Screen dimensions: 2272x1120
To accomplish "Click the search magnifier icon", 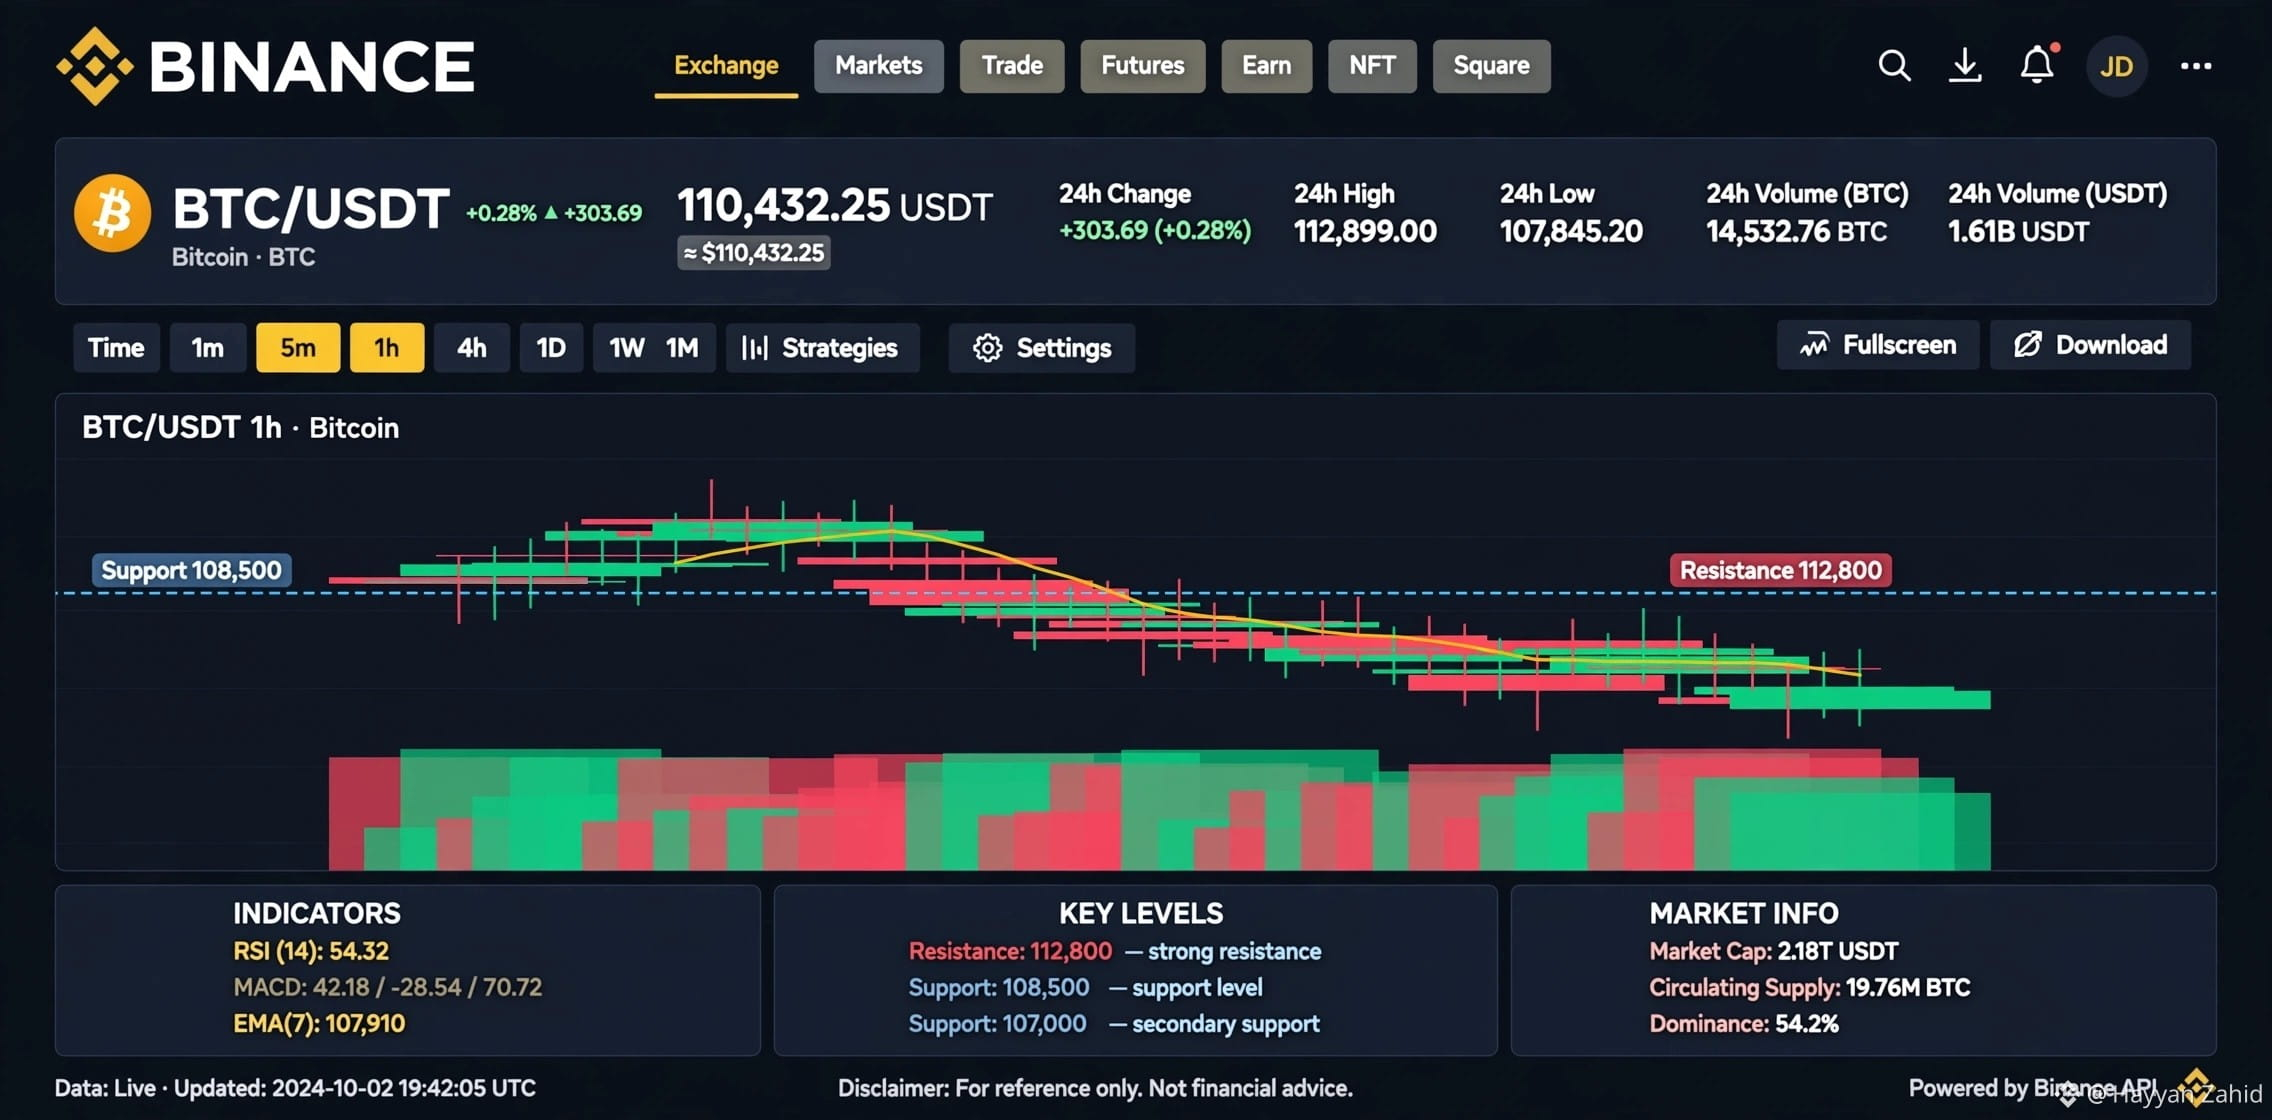I will coord(1894,66).
